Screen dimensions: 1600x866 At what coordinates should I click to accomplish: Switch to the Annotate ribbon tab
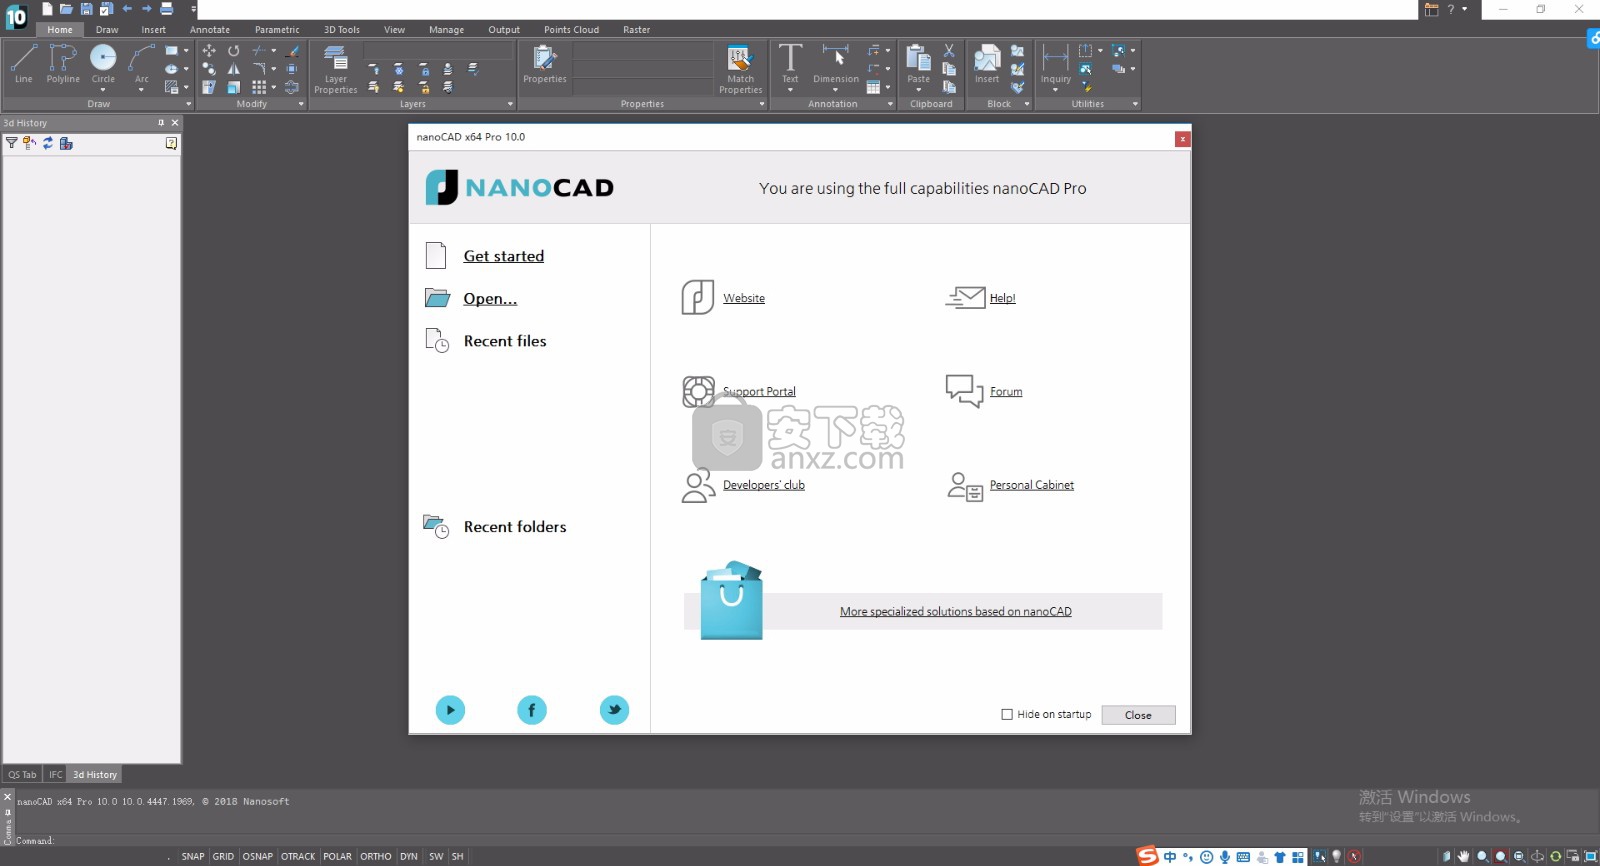210,30
